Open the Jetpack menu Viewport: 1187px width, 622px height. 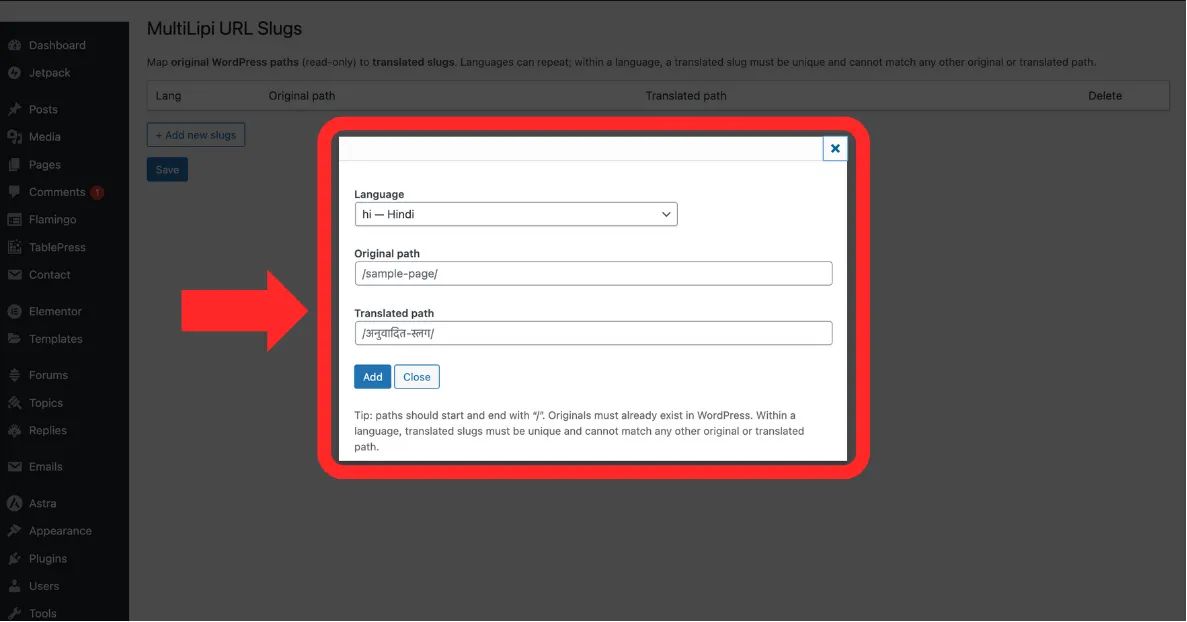[x=47, y=72]
